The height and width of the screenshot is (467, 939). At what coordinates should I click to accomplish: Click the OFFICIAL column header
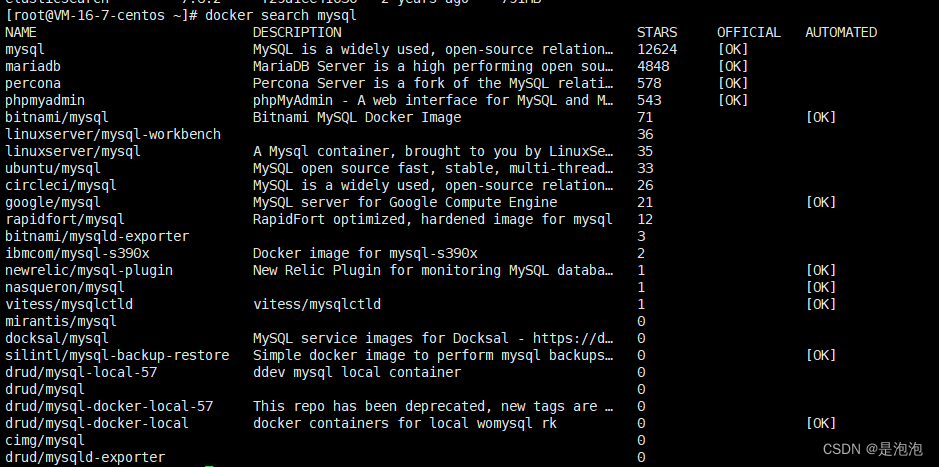point(749,32)
